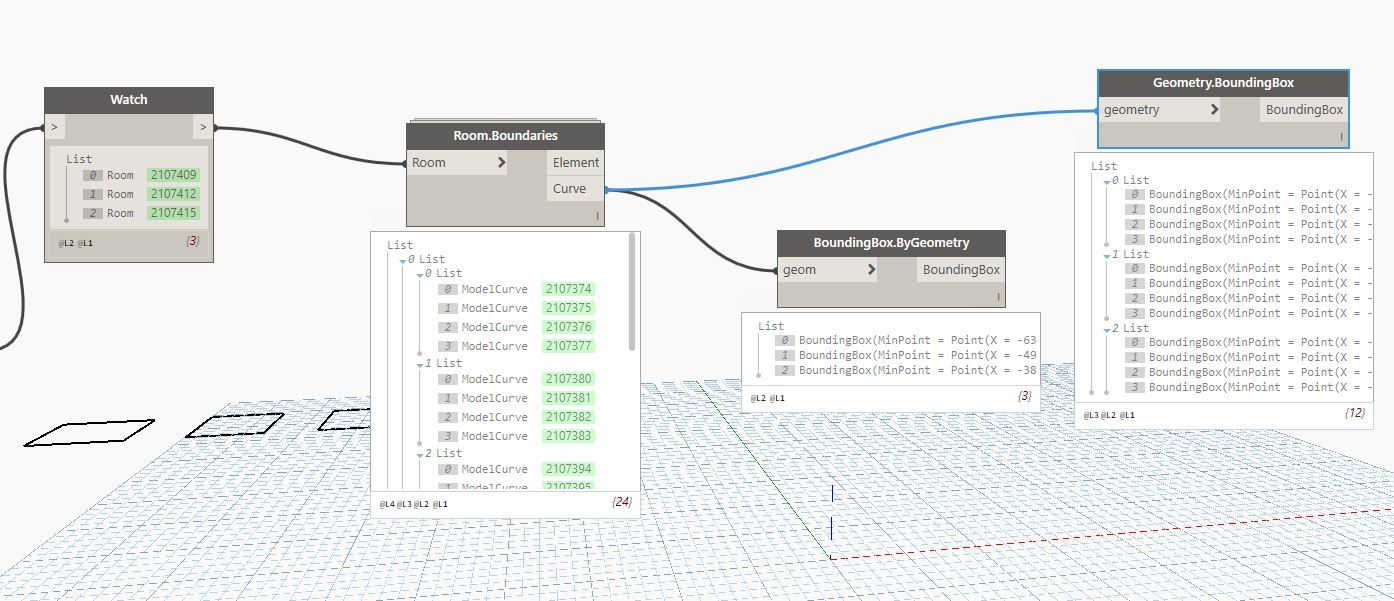1394x601 pixels.
Task: Collapse 1 List in the Geometry.BoundingBox preview
Action: click(x=1107, y=255)
